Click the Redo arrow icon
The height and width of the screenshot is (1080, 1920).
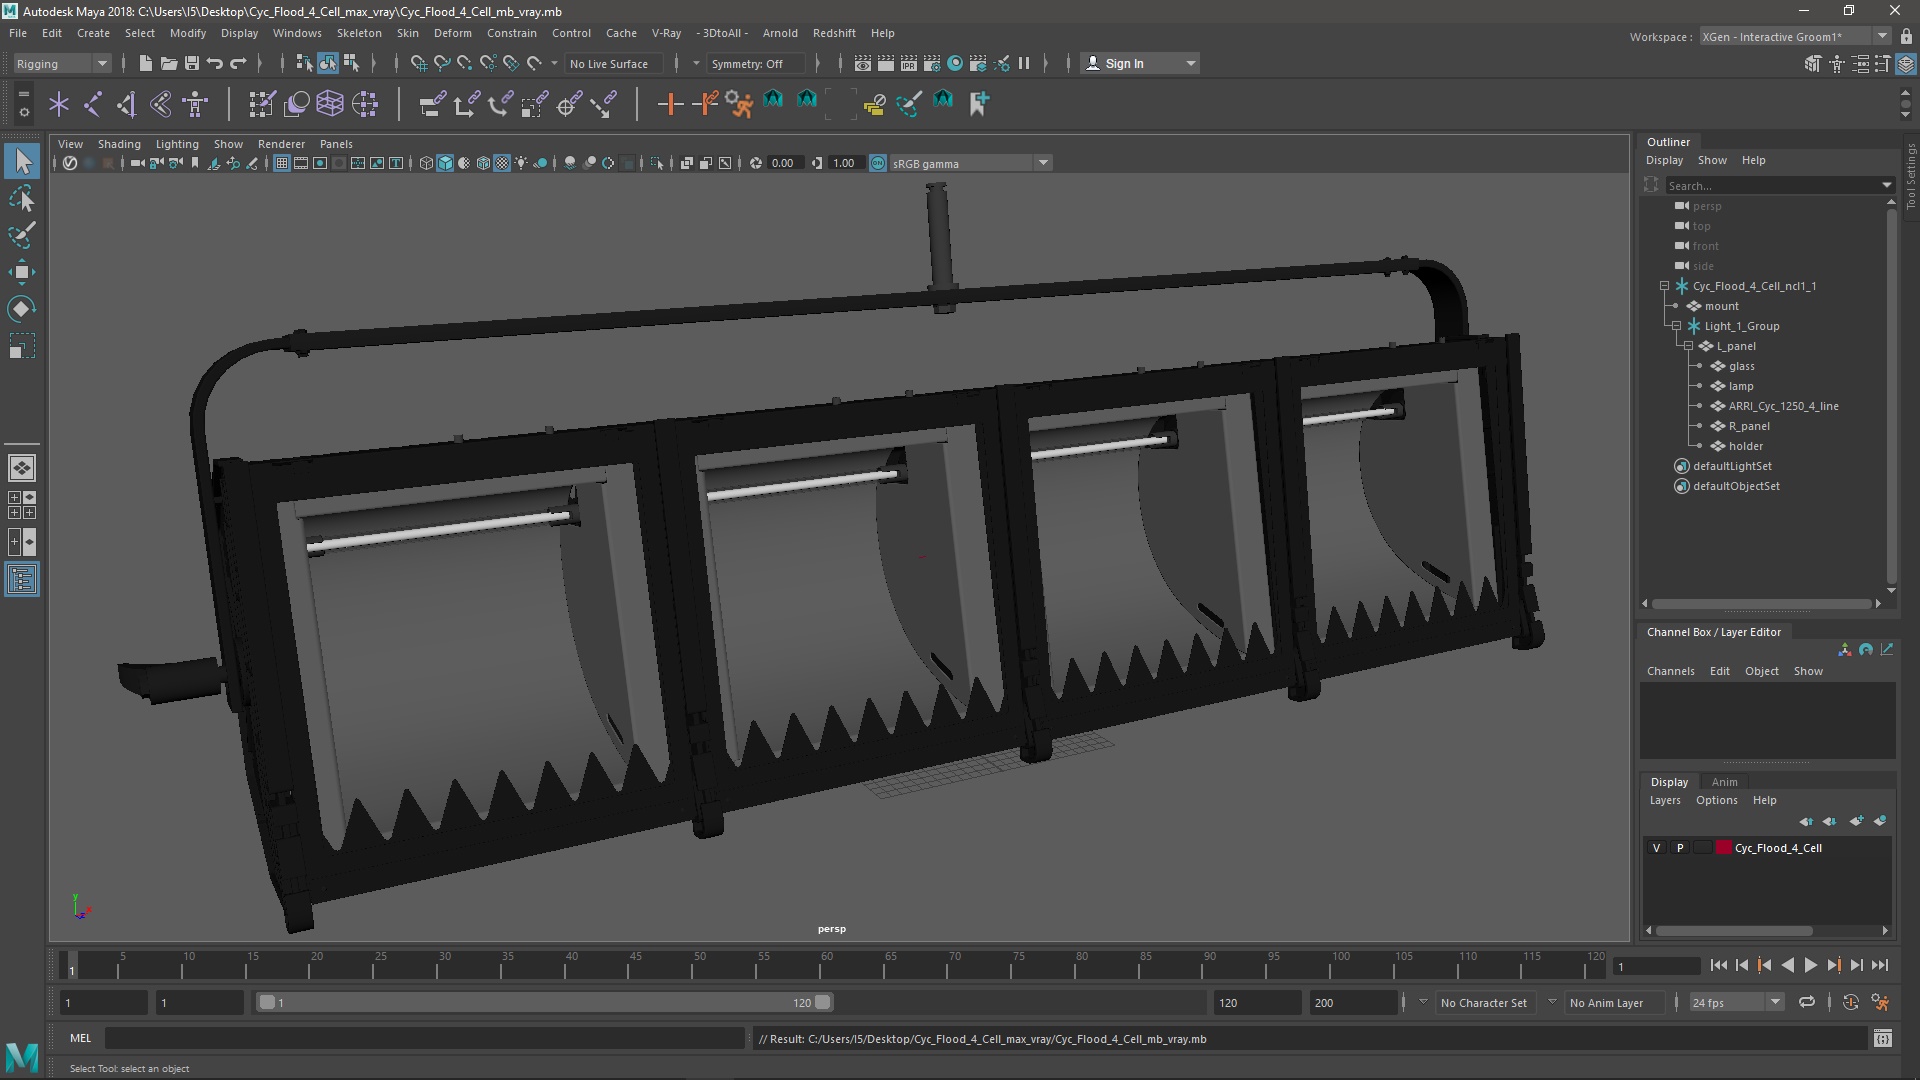pos(238,63)
